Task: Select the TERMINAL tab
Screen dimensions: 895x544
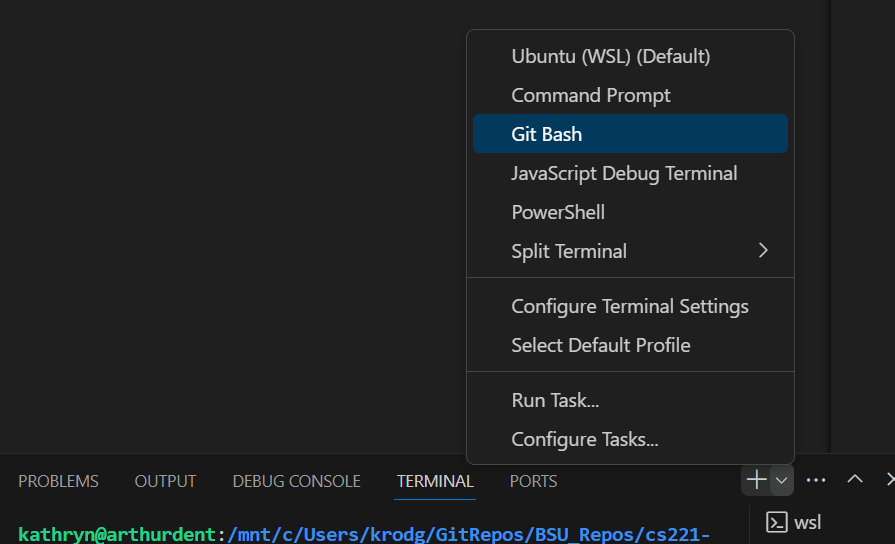Action: click(435, 481)
